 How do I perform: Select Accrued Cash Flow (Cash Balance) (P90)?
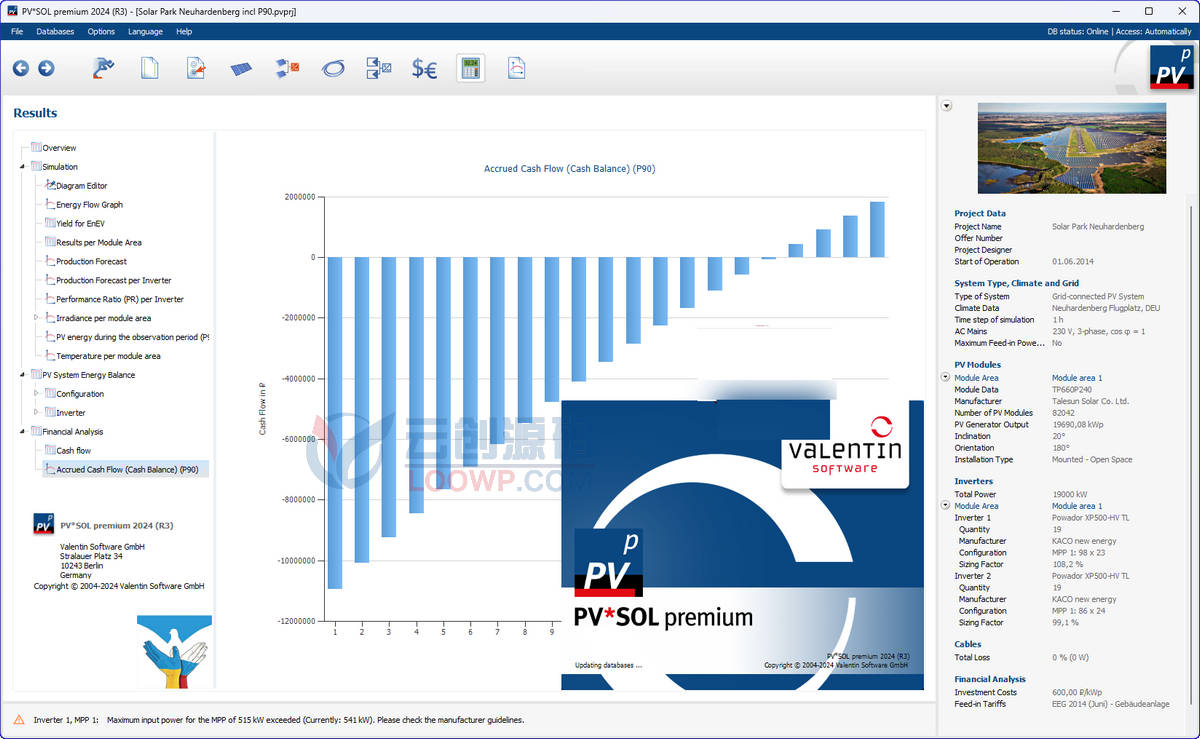point(127,470)
